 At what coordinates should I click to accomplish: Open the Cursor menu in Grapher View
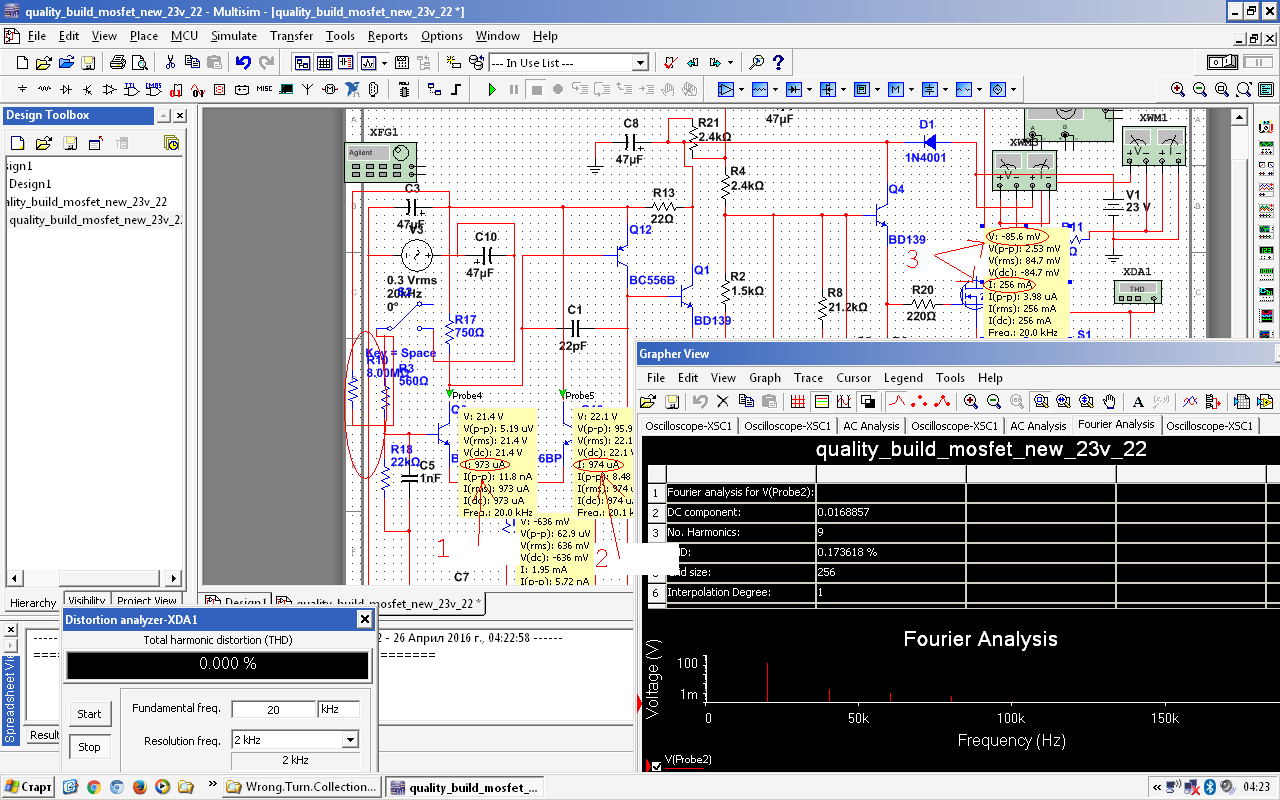(853, 378)
